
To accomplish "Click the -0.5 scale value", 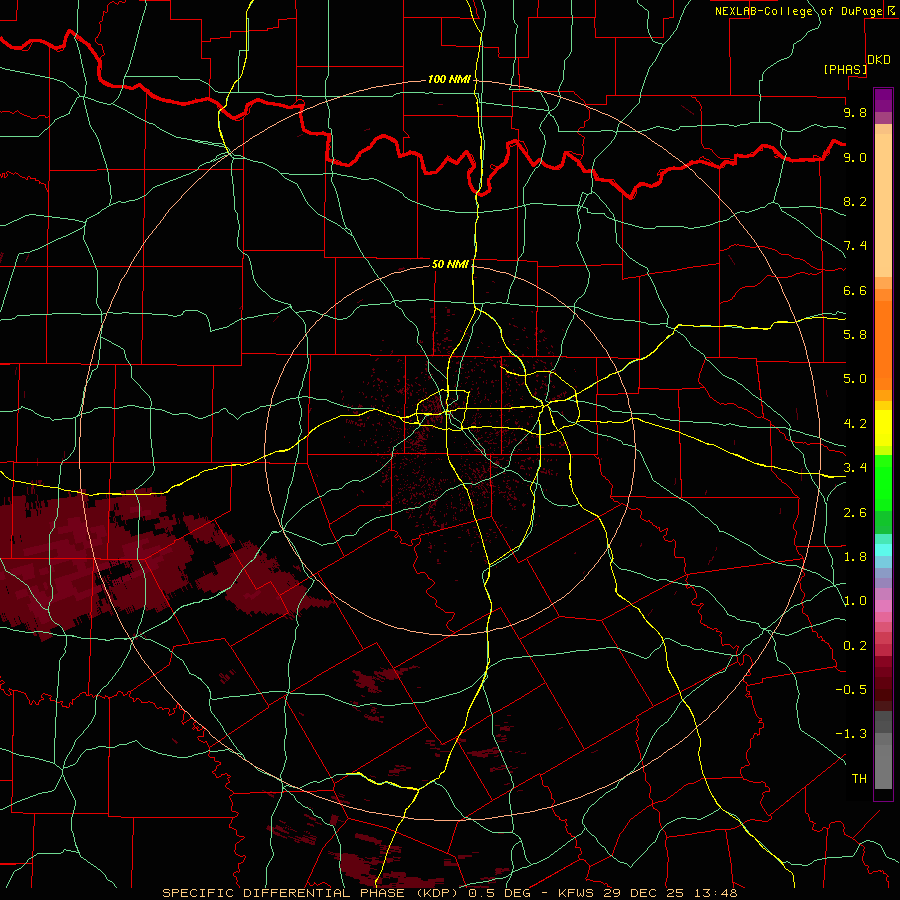I will pyautogui.click(x=851, y=690).
